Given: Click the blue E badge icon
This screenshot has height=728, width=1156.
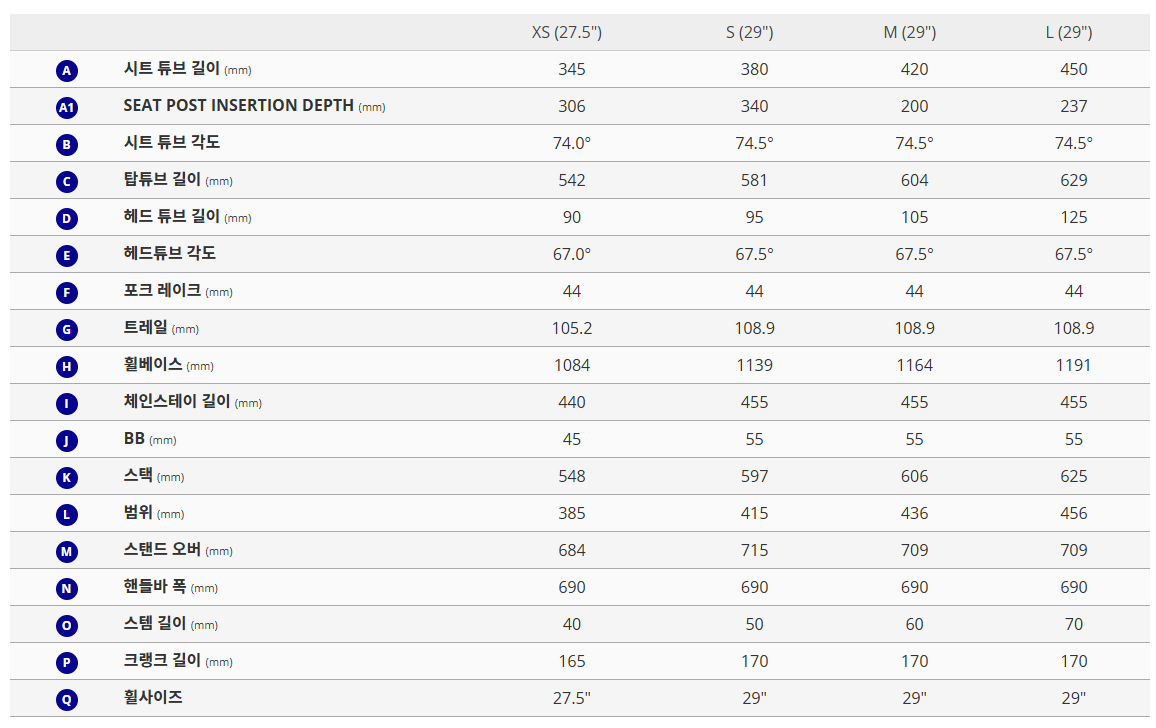Looking at the screenshot, I should pos(67,255).
